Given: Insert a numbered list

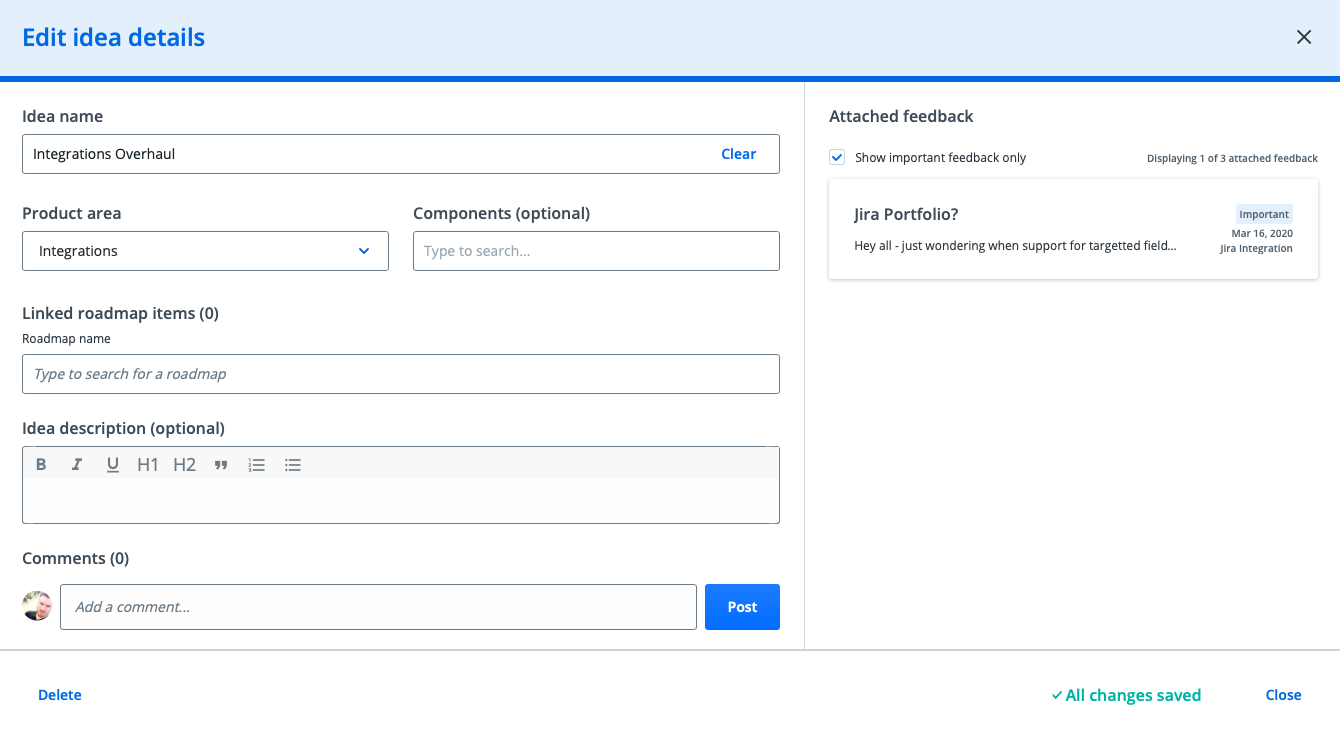Looking at the screenshot, I should (257, 464).
